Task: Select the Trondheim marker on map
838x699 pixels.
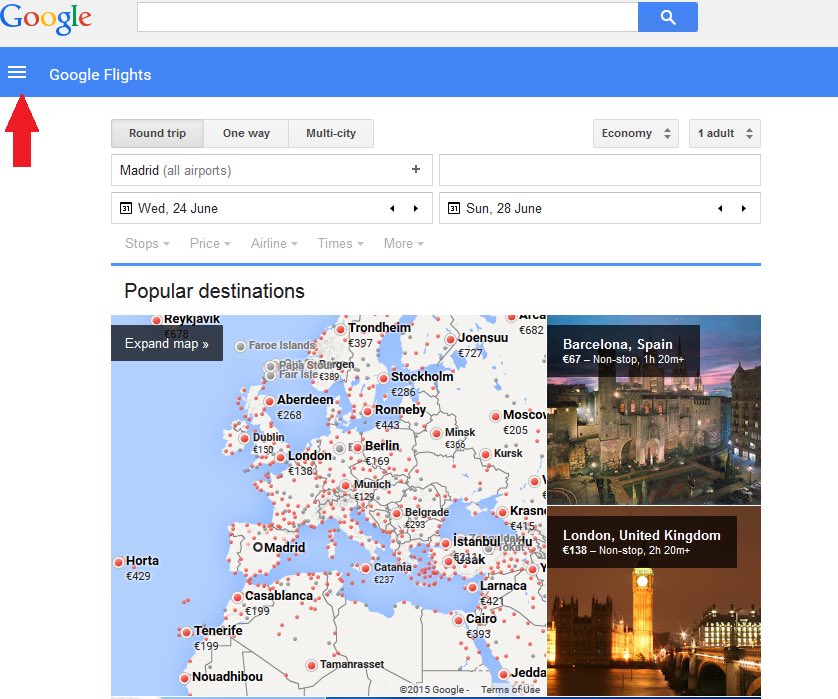Action: click(340, 329)
